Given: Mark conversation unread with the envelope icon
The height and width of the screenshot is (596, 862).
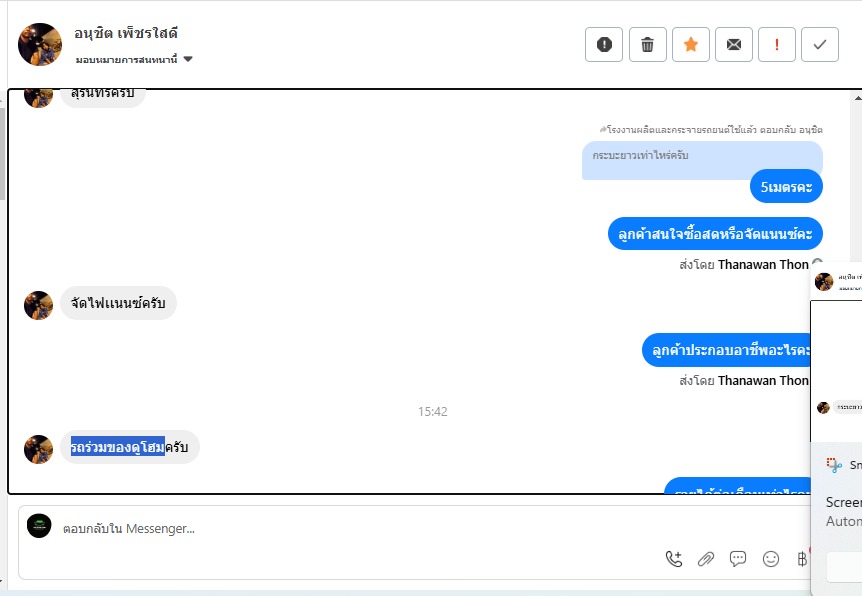Looking at the screenshot, I should click(733, 45).
